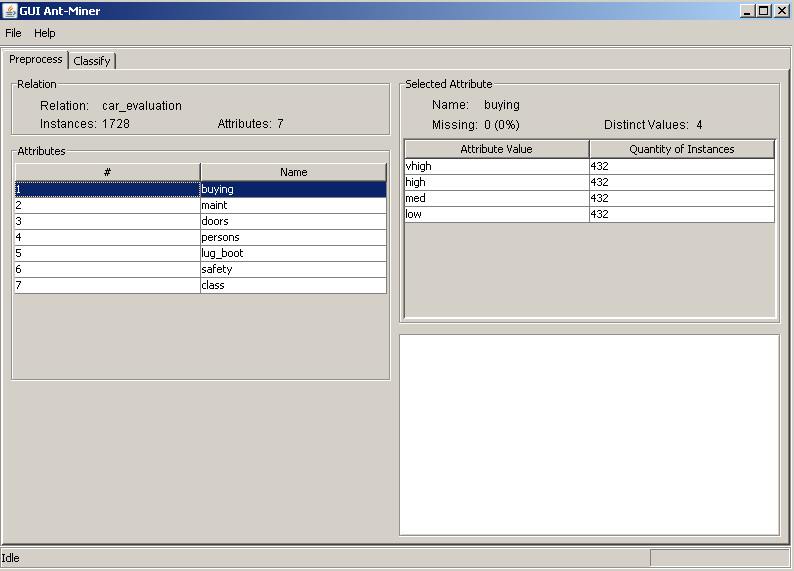Click the Java icon in title bar

coord(10,11)
